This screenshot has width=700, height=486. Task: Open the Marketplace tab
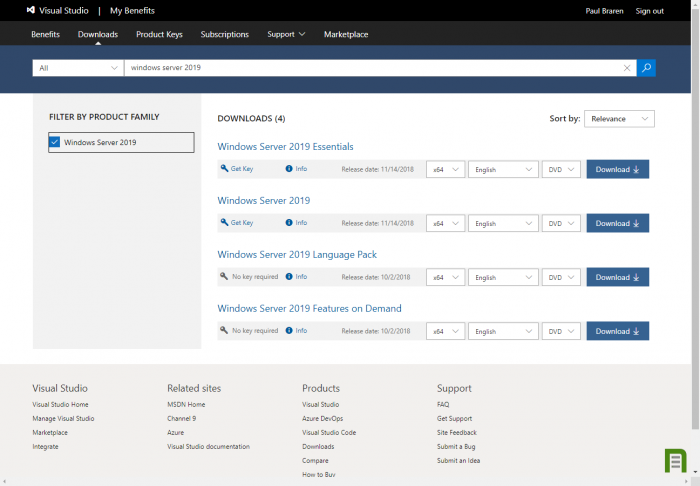pyautogui.click(x=346, y=34)
